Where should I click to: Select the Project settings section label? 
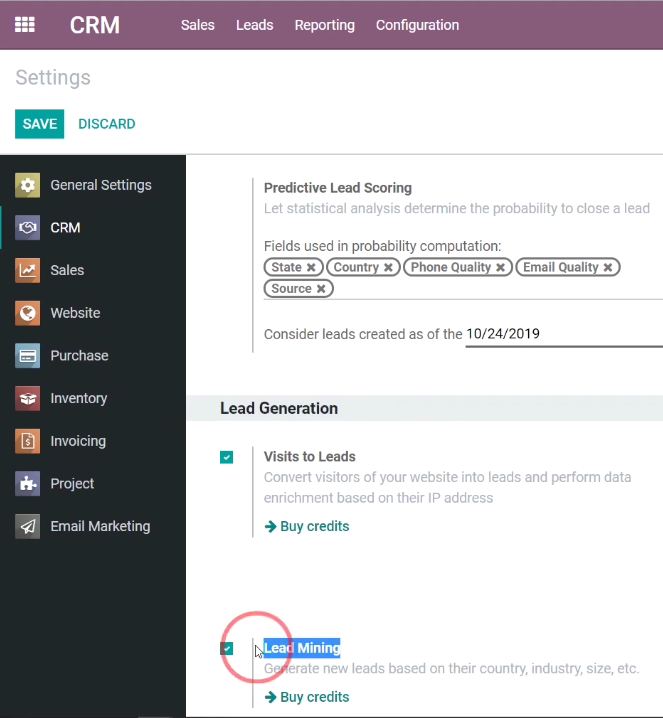coord(72,484)
